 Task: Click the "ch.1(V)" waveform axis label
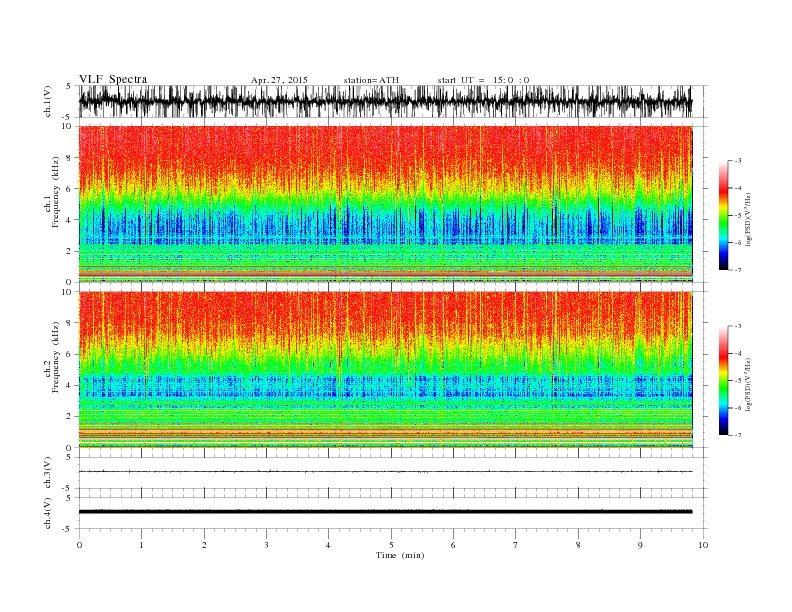tap(48, 101)
